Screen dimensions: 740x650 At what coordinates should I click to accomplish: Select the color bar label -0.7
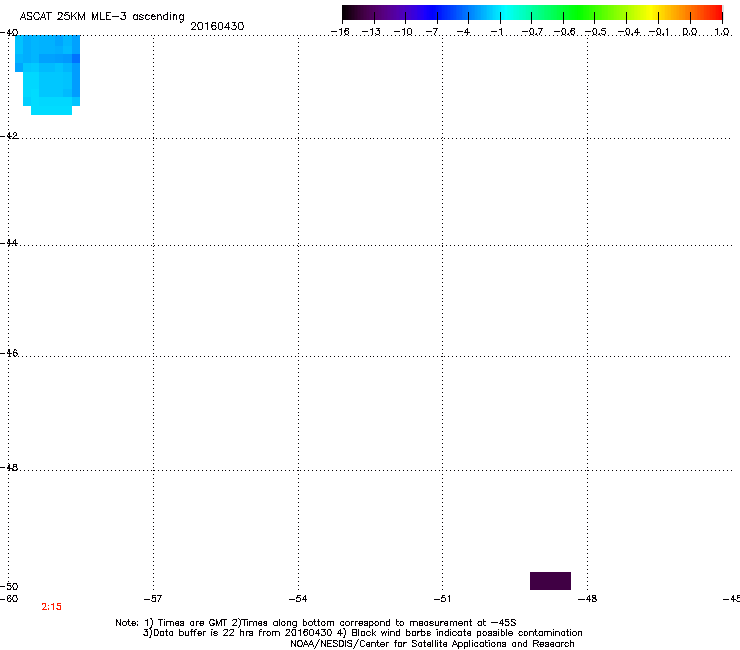coord(532,32)
